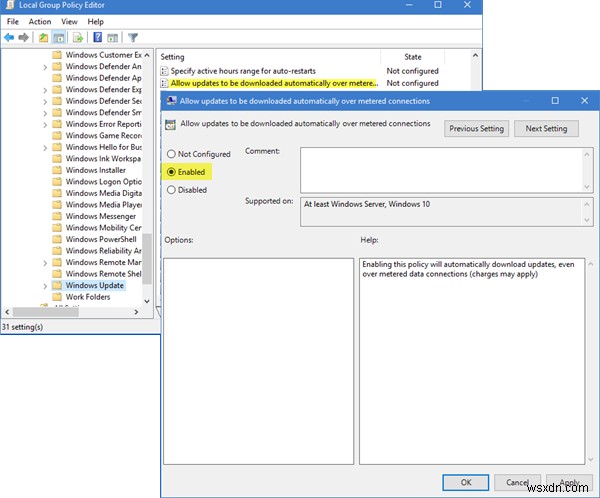Screen dimensions: 600x498
Task: Expand the Windows Defender Sec node
Action: 45,102
